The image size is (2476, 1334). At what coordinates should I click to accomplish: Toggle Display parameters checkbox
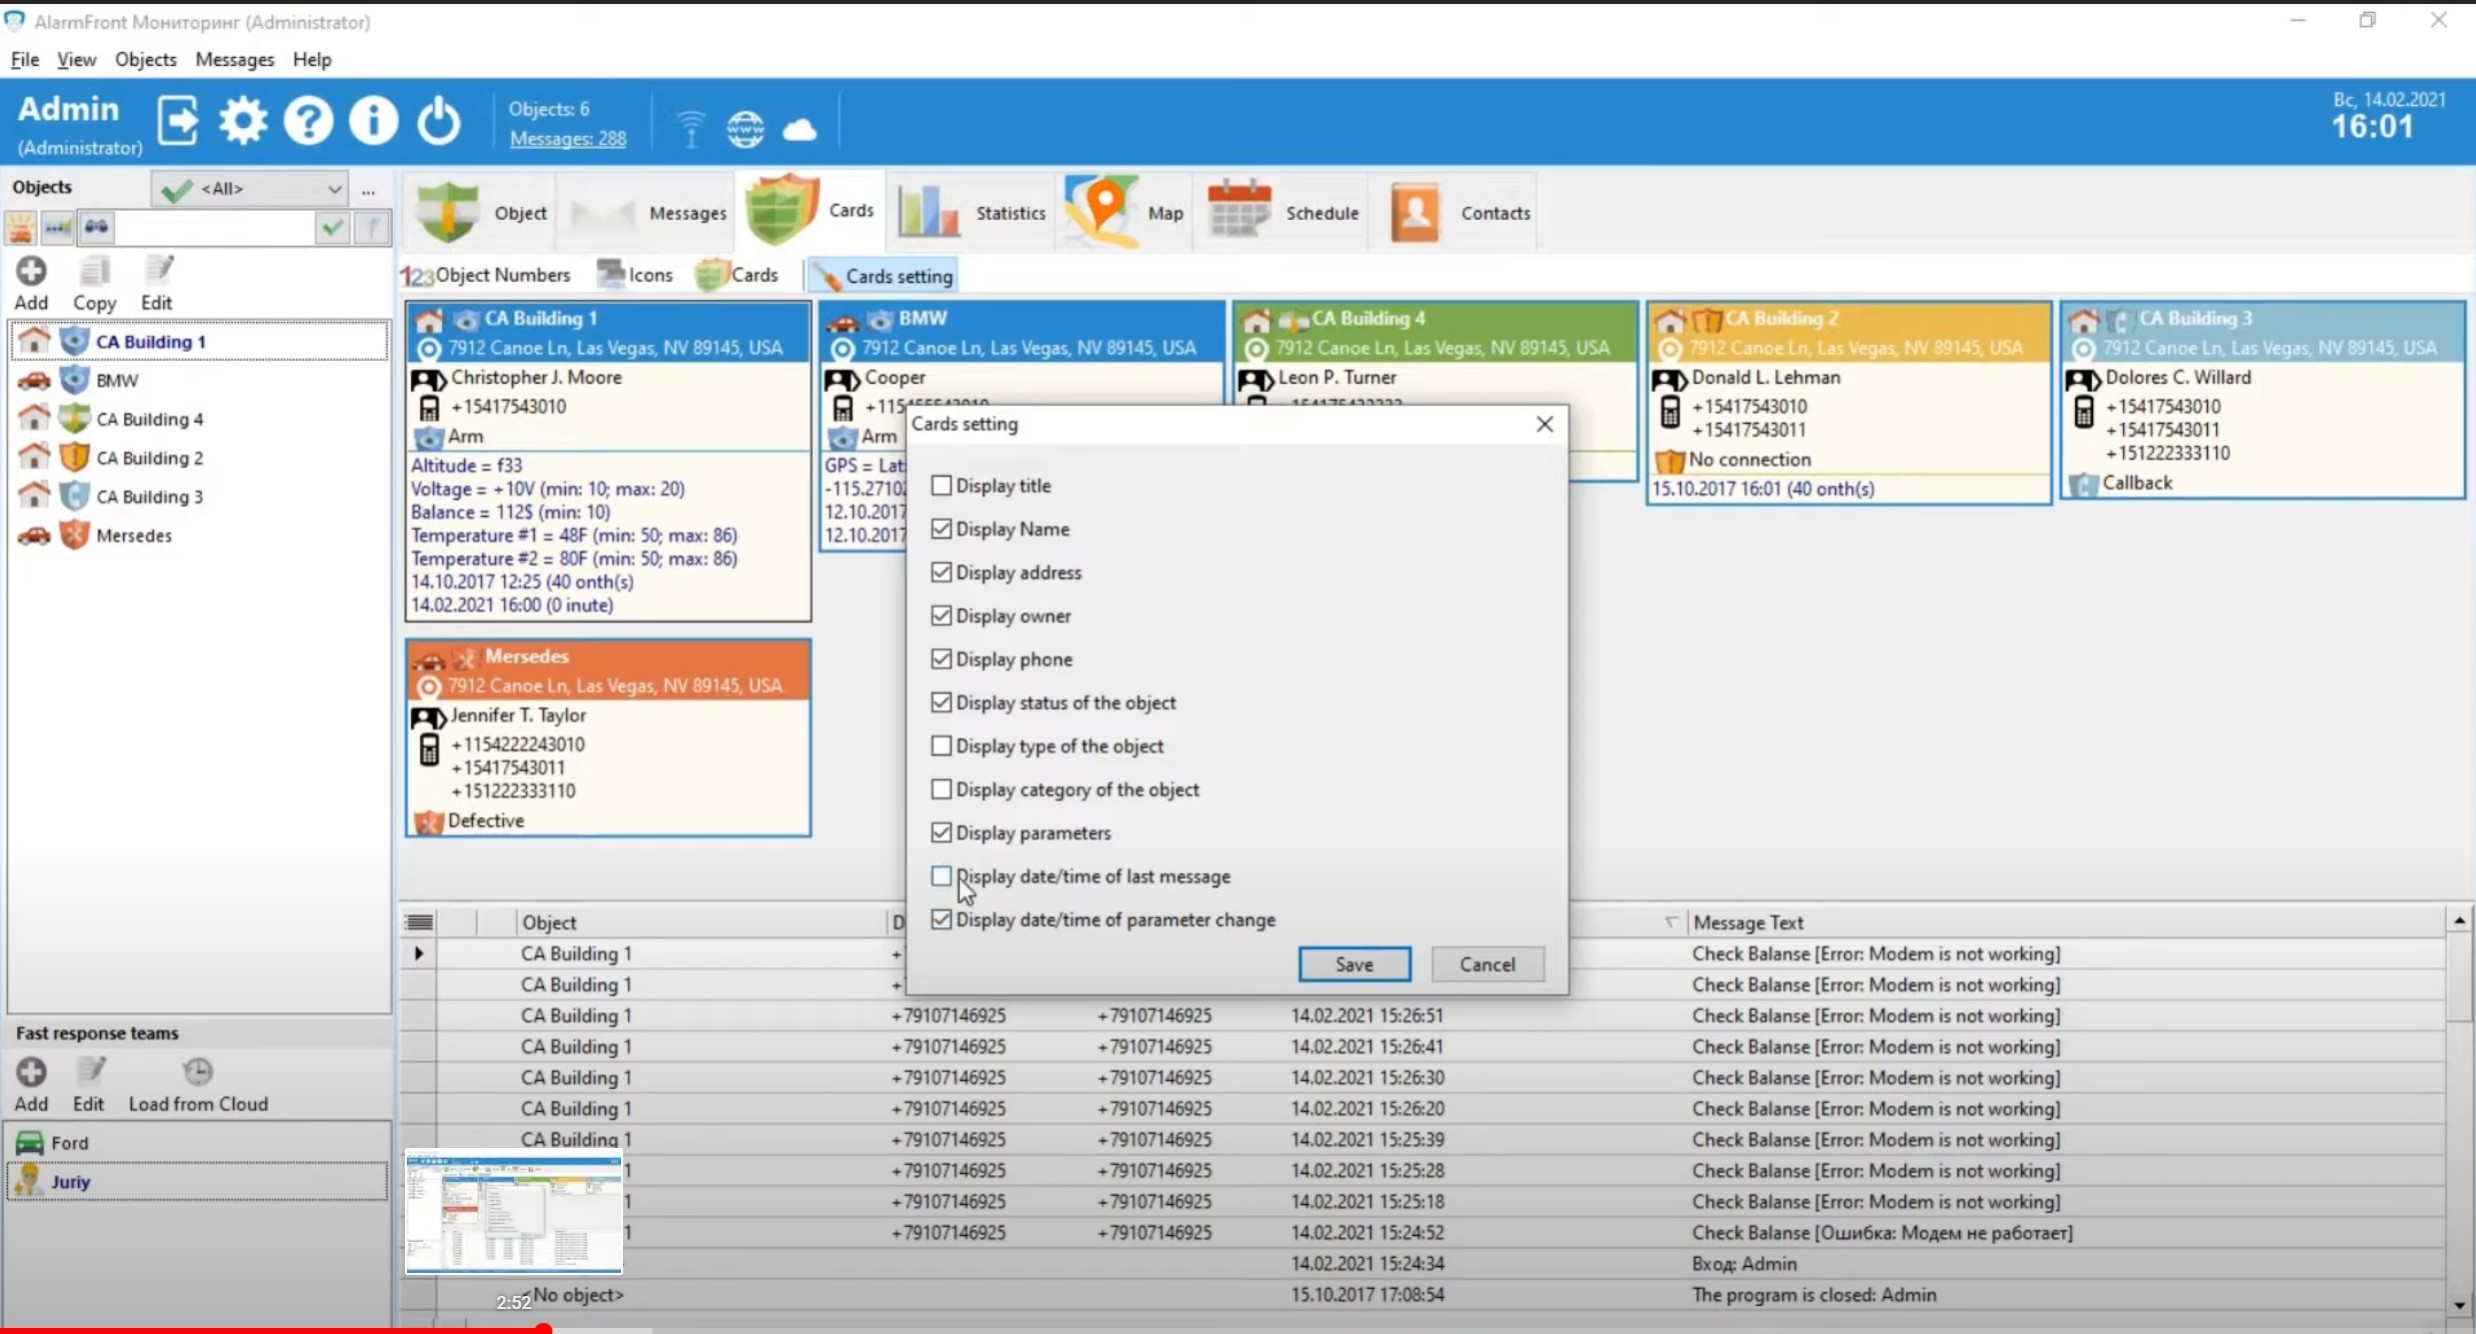(x=941, y=832)
